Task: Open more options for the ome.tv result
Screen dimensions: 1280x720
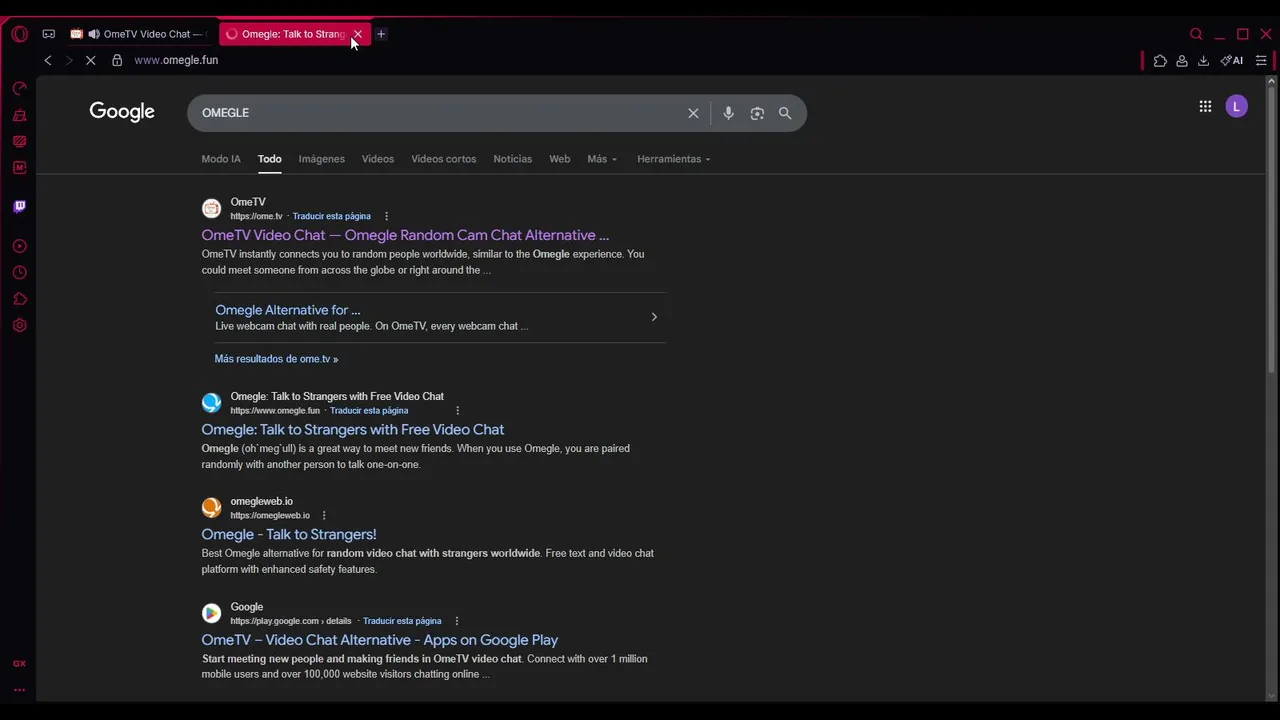Action: (386, 216)
